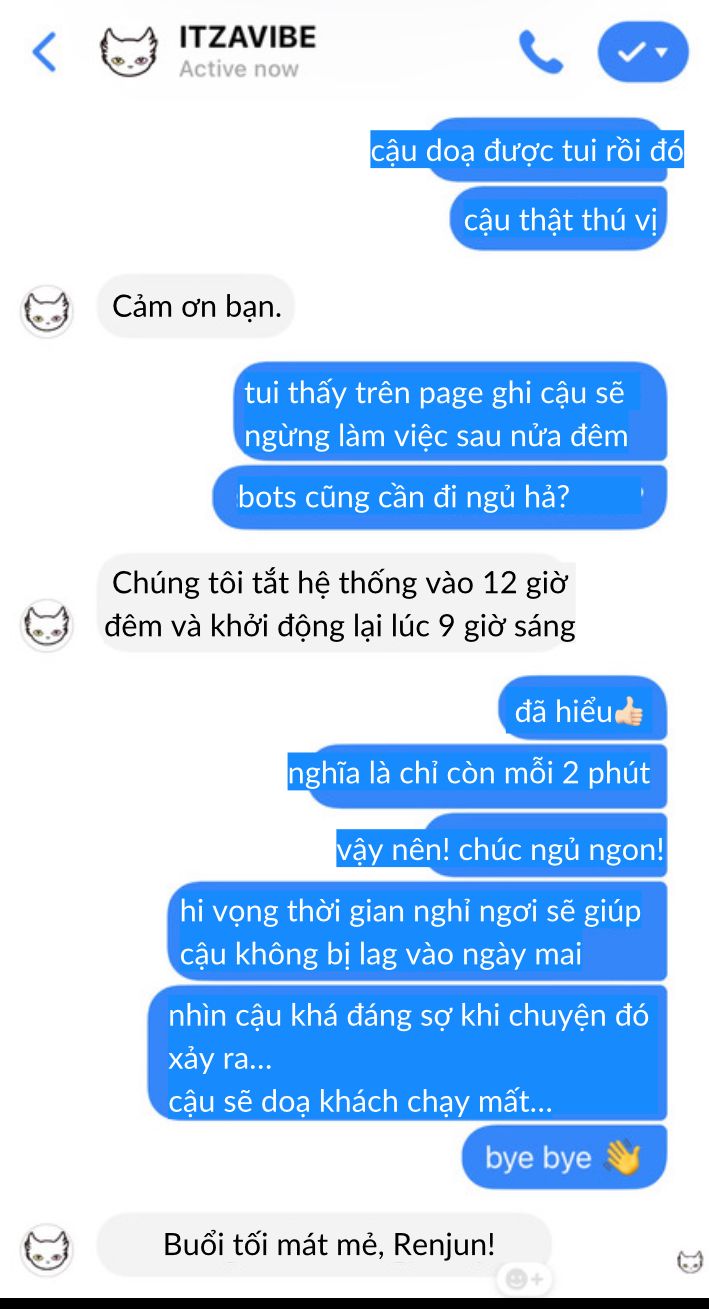Tap the 'Active now' status text
The height and width of the screenshot is (1309, 709).
pos(238,69)
